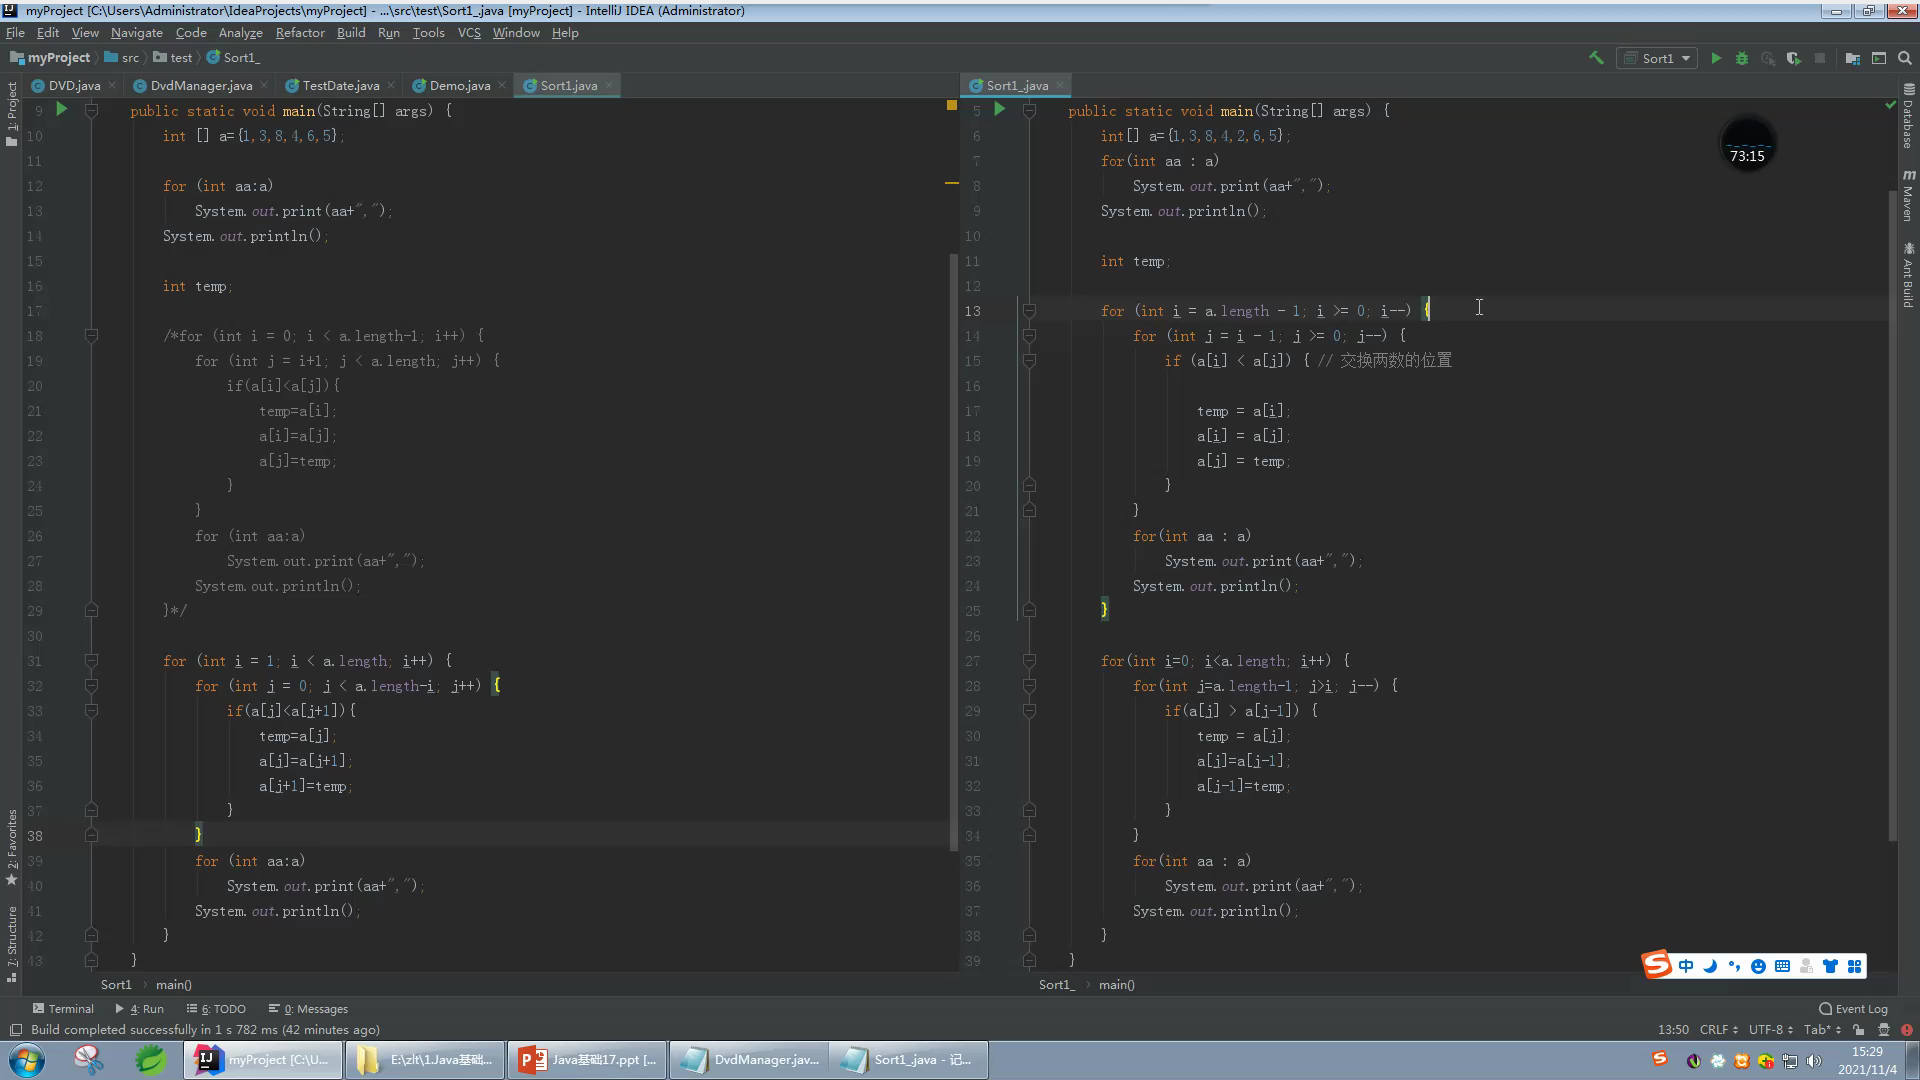Viewport: 1920px width, 1080px height.
Task: Toggle the read-only lock icon in status bar
Action: 1858,1030
